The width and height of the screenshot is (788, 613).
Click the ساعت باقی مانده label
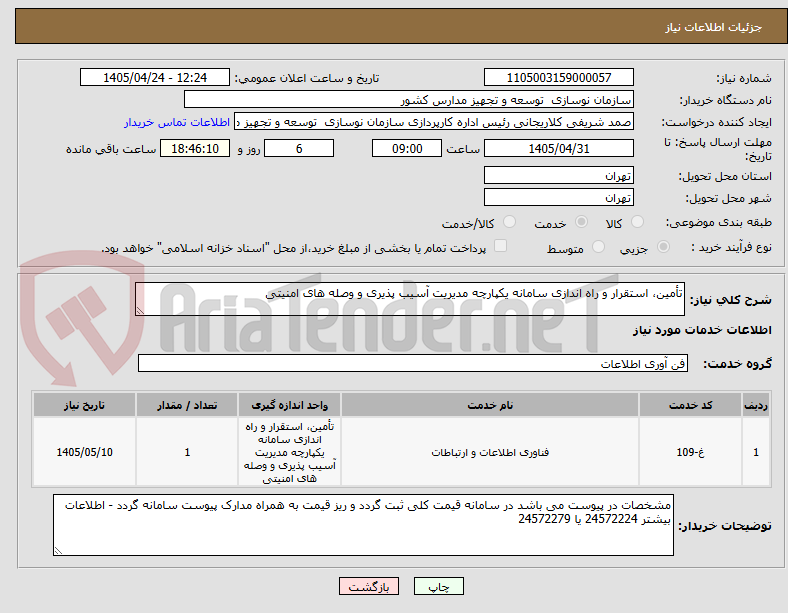click(x=111, y=149)
